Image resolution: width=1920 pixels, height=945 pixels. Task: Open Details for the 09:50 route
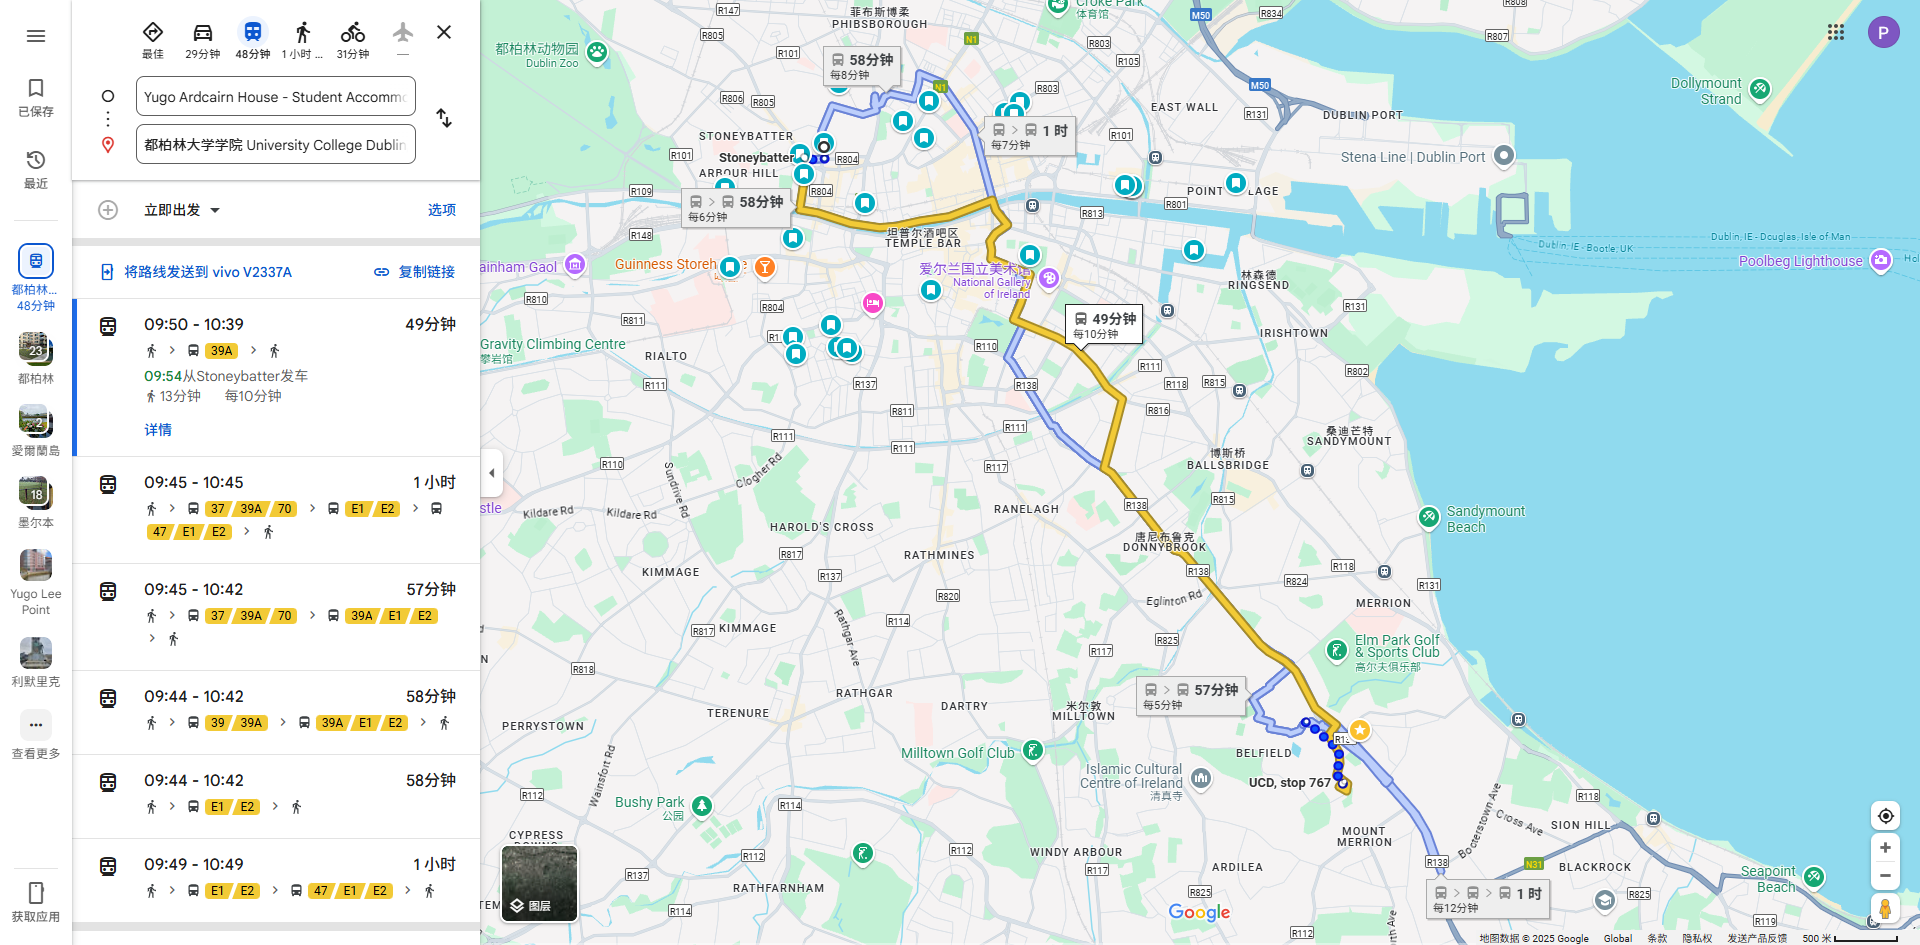click(158, 430)
